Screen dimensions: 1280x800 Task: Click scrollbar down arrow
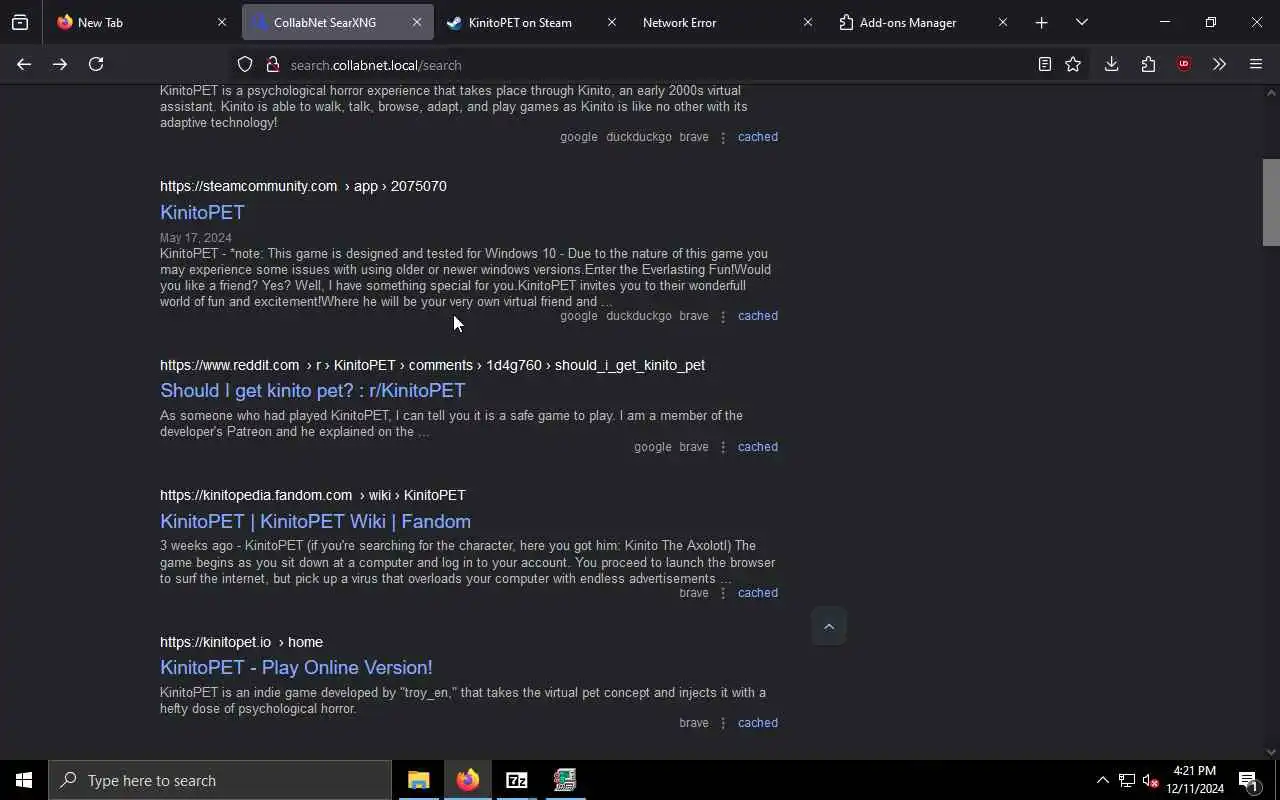tap(1271, 752)
